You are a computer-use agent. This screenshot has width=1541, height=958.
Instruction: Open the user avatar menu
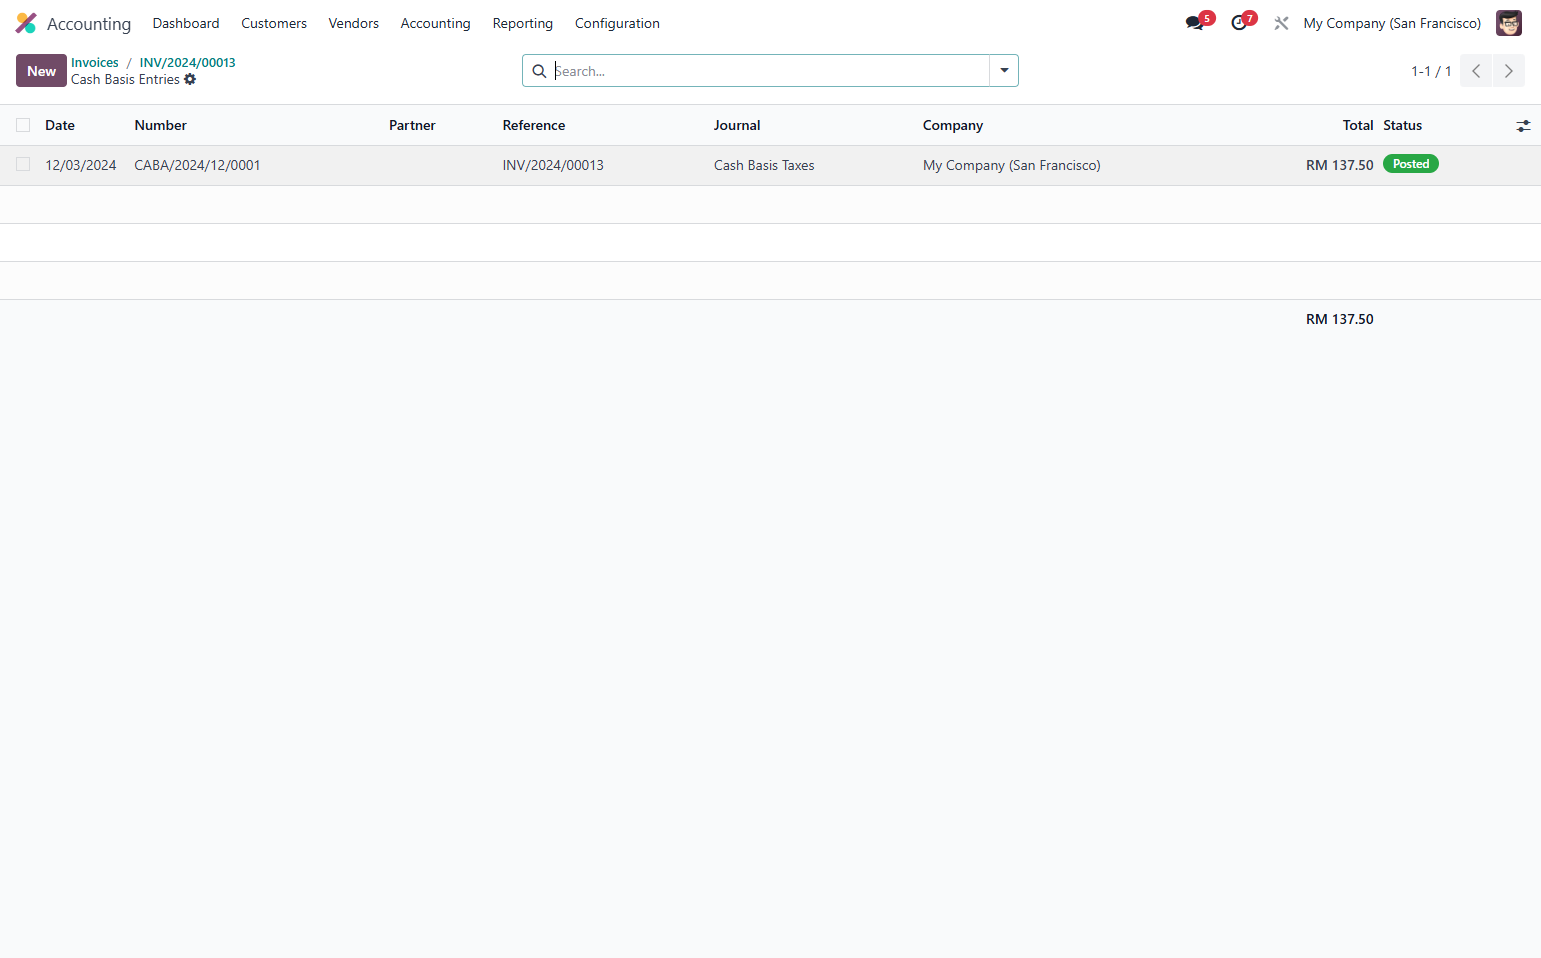(1508, 23)
